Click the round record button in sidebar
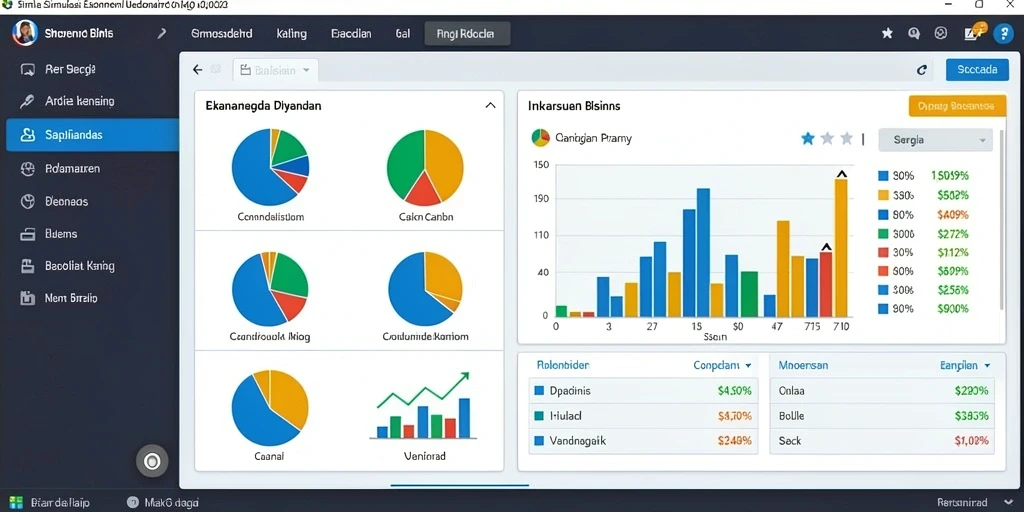1024x512 pixels. (x=152, y=462)
